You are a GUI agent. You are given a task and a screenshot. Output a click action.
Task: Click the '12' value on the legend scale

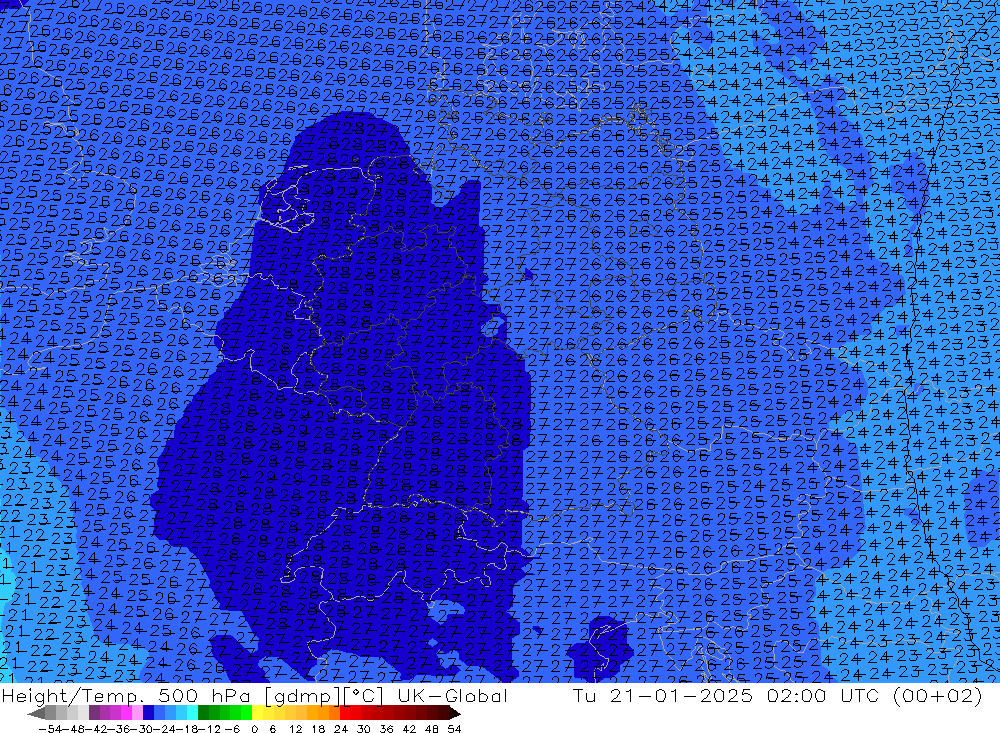(x=295, y=729)
